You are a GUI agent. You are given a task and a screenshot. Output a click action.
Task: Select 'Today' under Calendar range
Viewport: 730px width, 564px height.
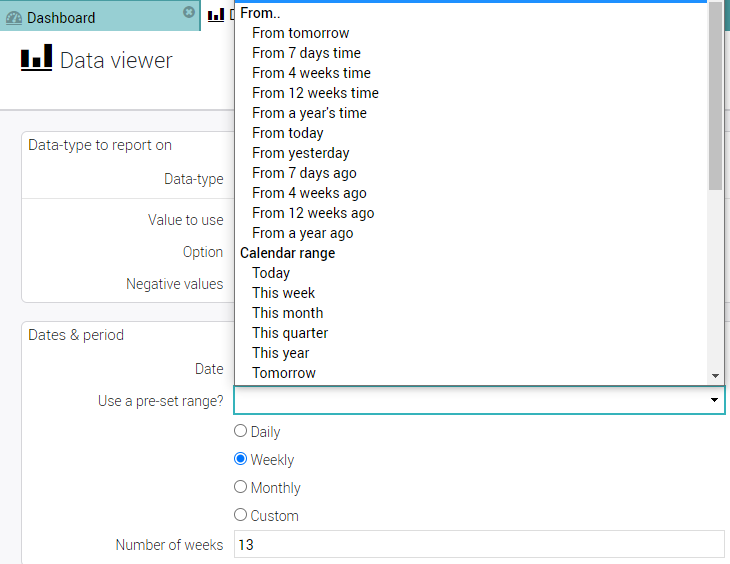coord(271,273)
